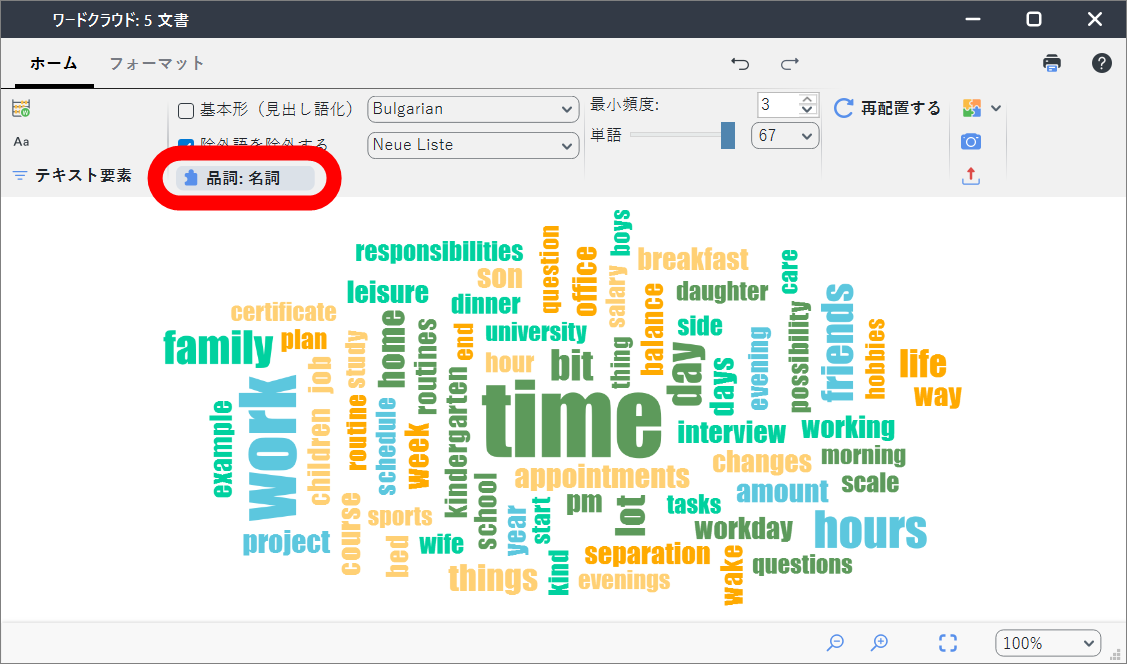Click the word "questions" in the cloud
Image resolution: width=1127 pixels, height=664 pixels.
802,565
